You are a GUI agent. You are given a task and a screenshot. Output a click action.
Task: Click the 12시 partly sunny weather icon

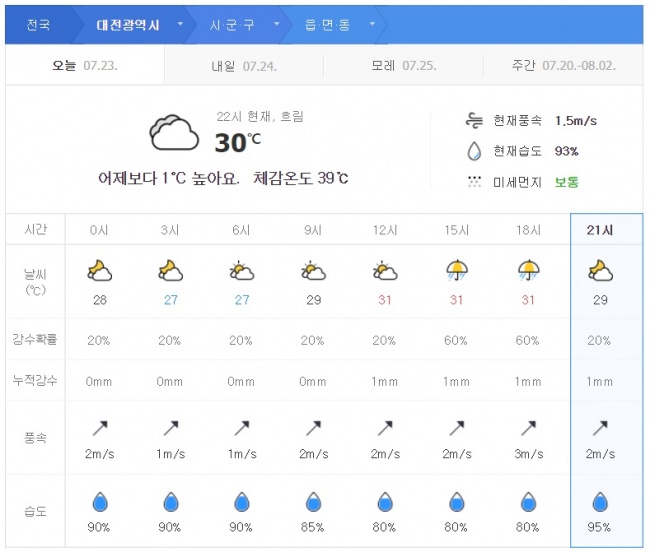(x=385, y=271)
